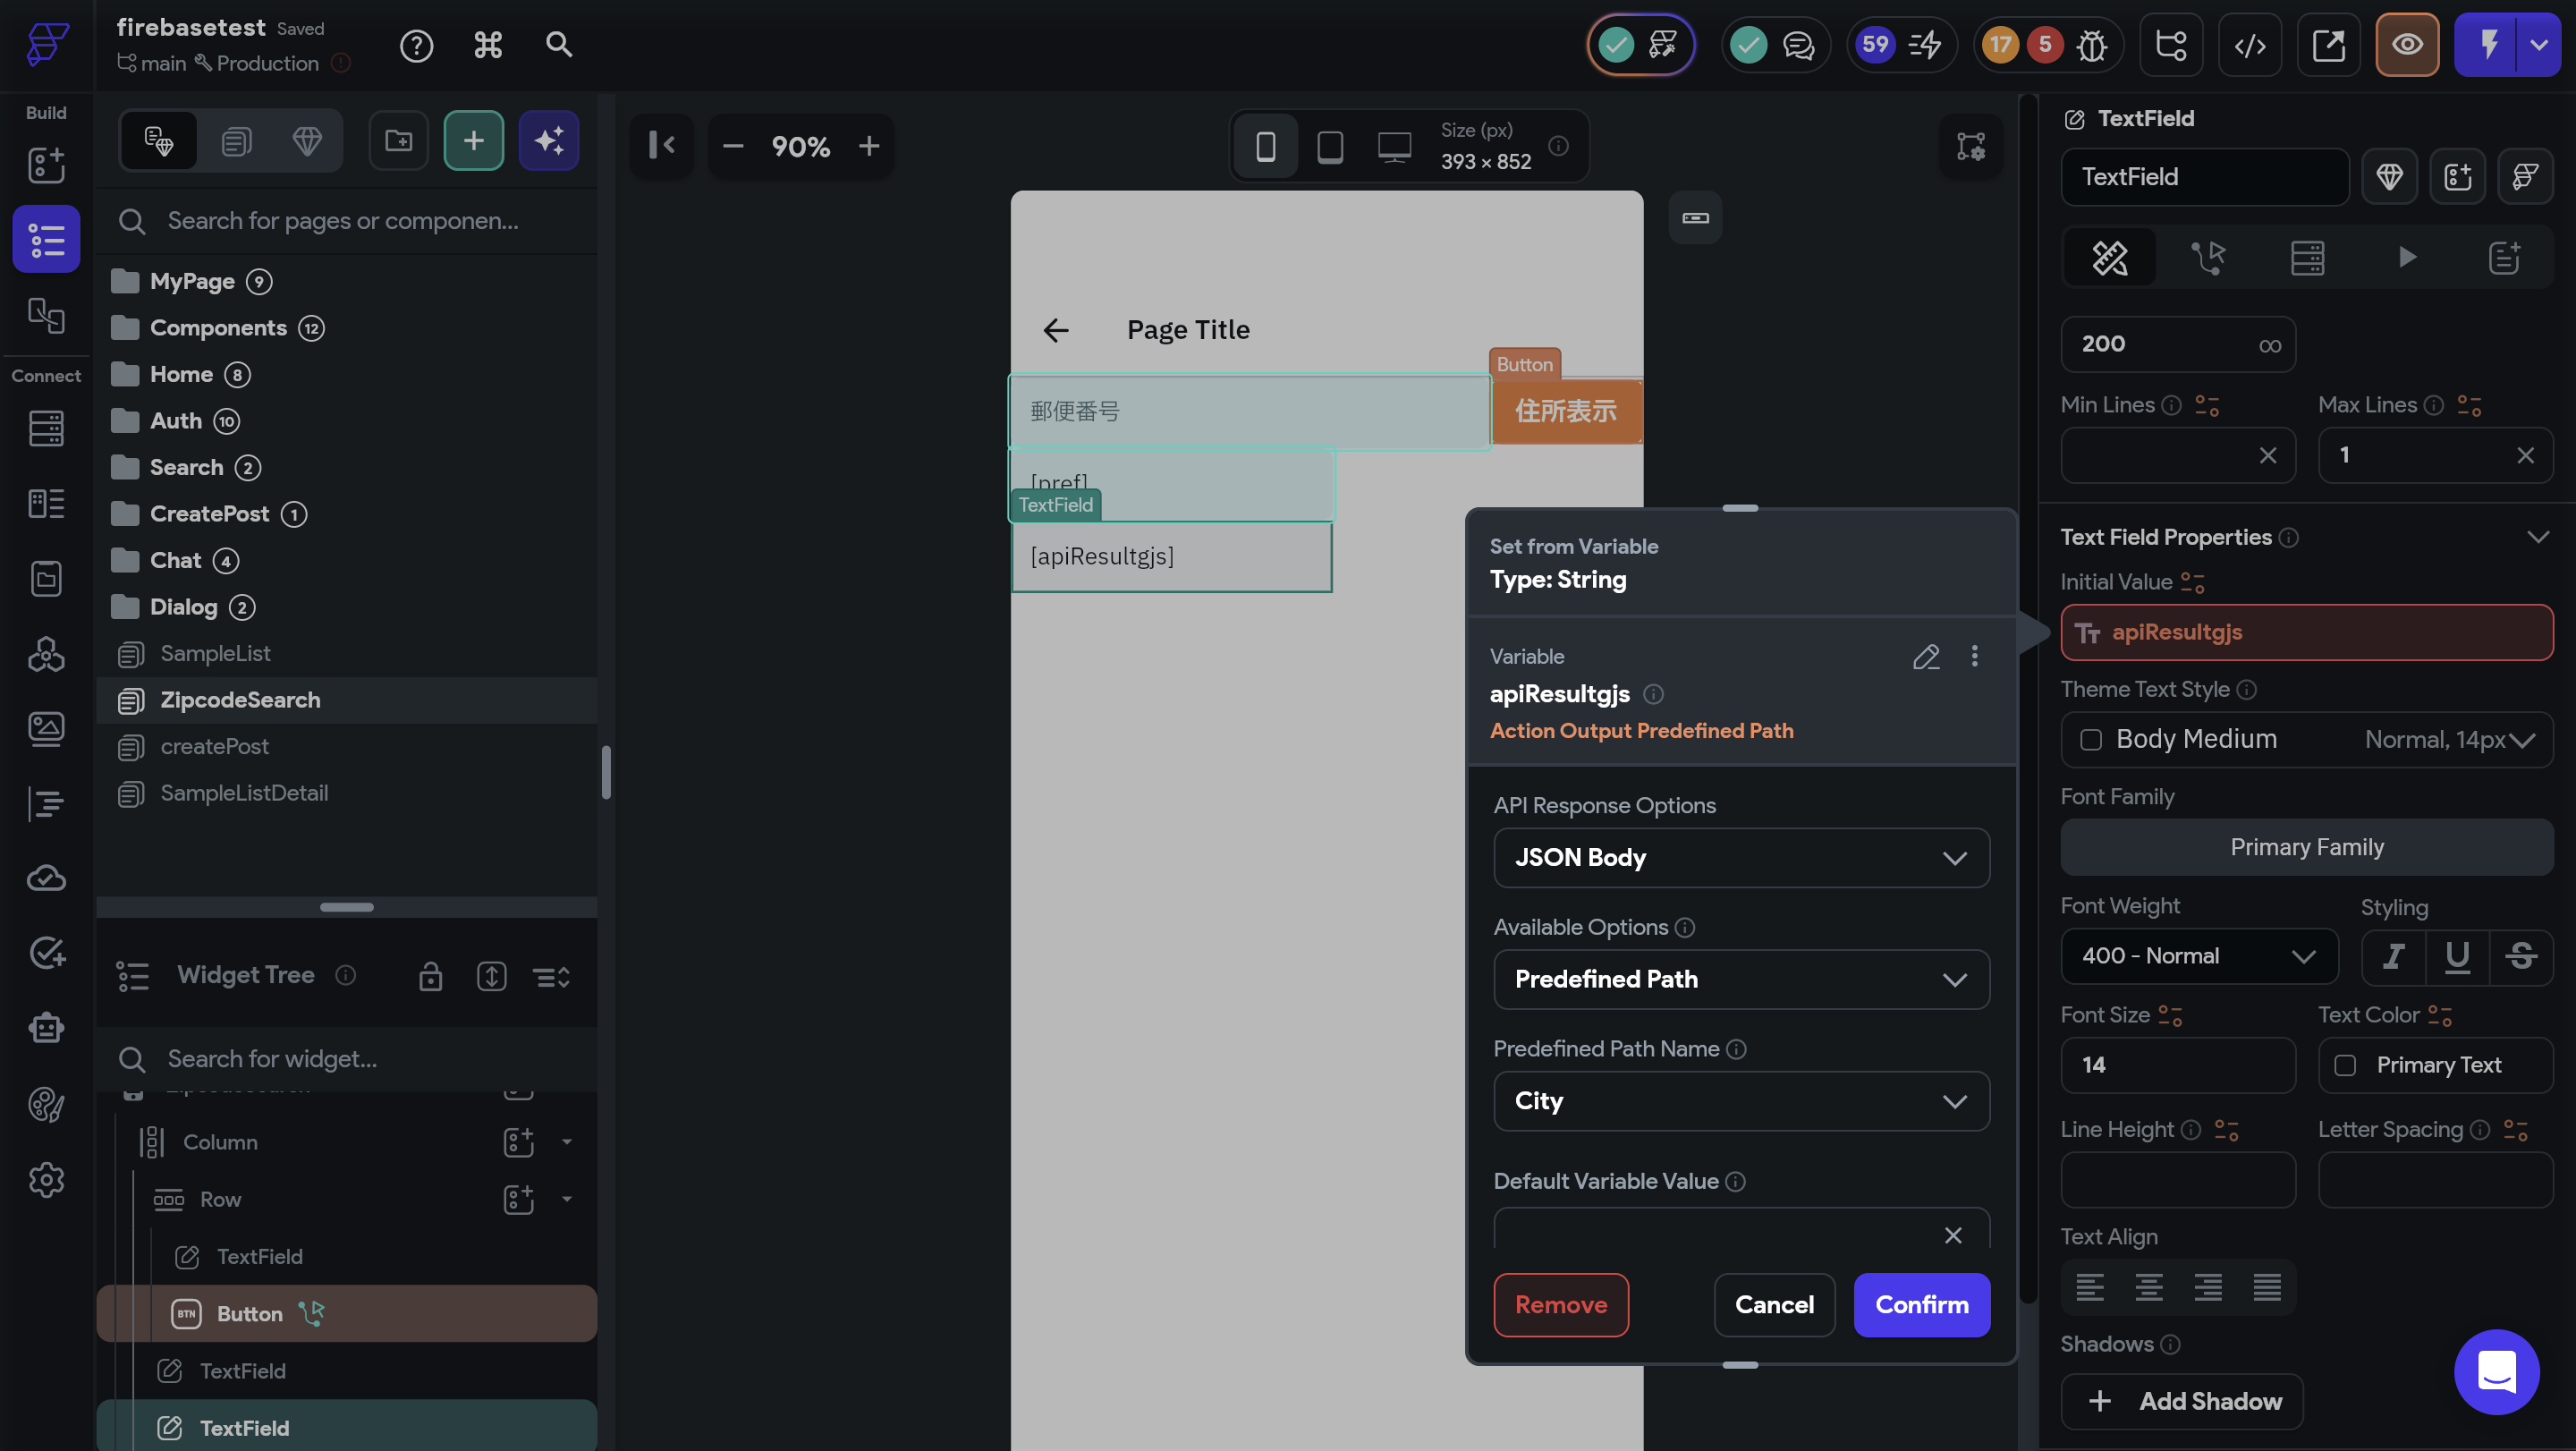Click the AI generate sparkle button
2576x1451 pixels.
click(549, 141)
